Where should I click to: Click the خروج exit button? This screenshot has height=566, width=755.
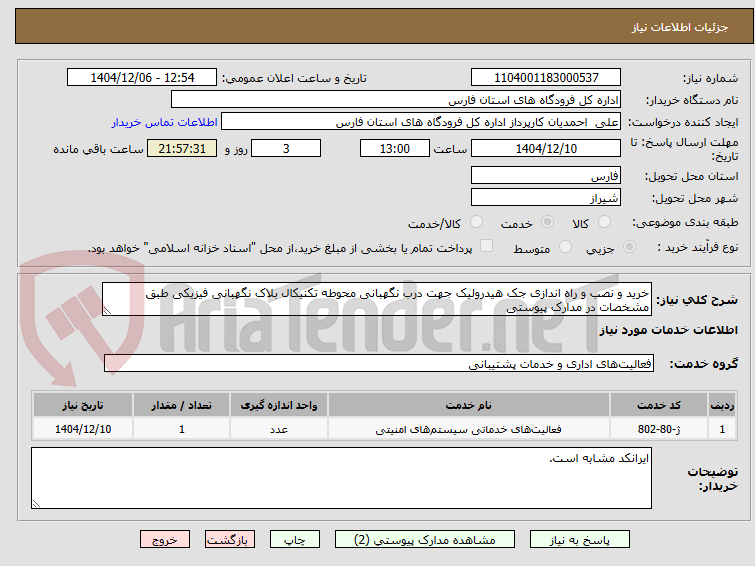click(x=165, y=540)
